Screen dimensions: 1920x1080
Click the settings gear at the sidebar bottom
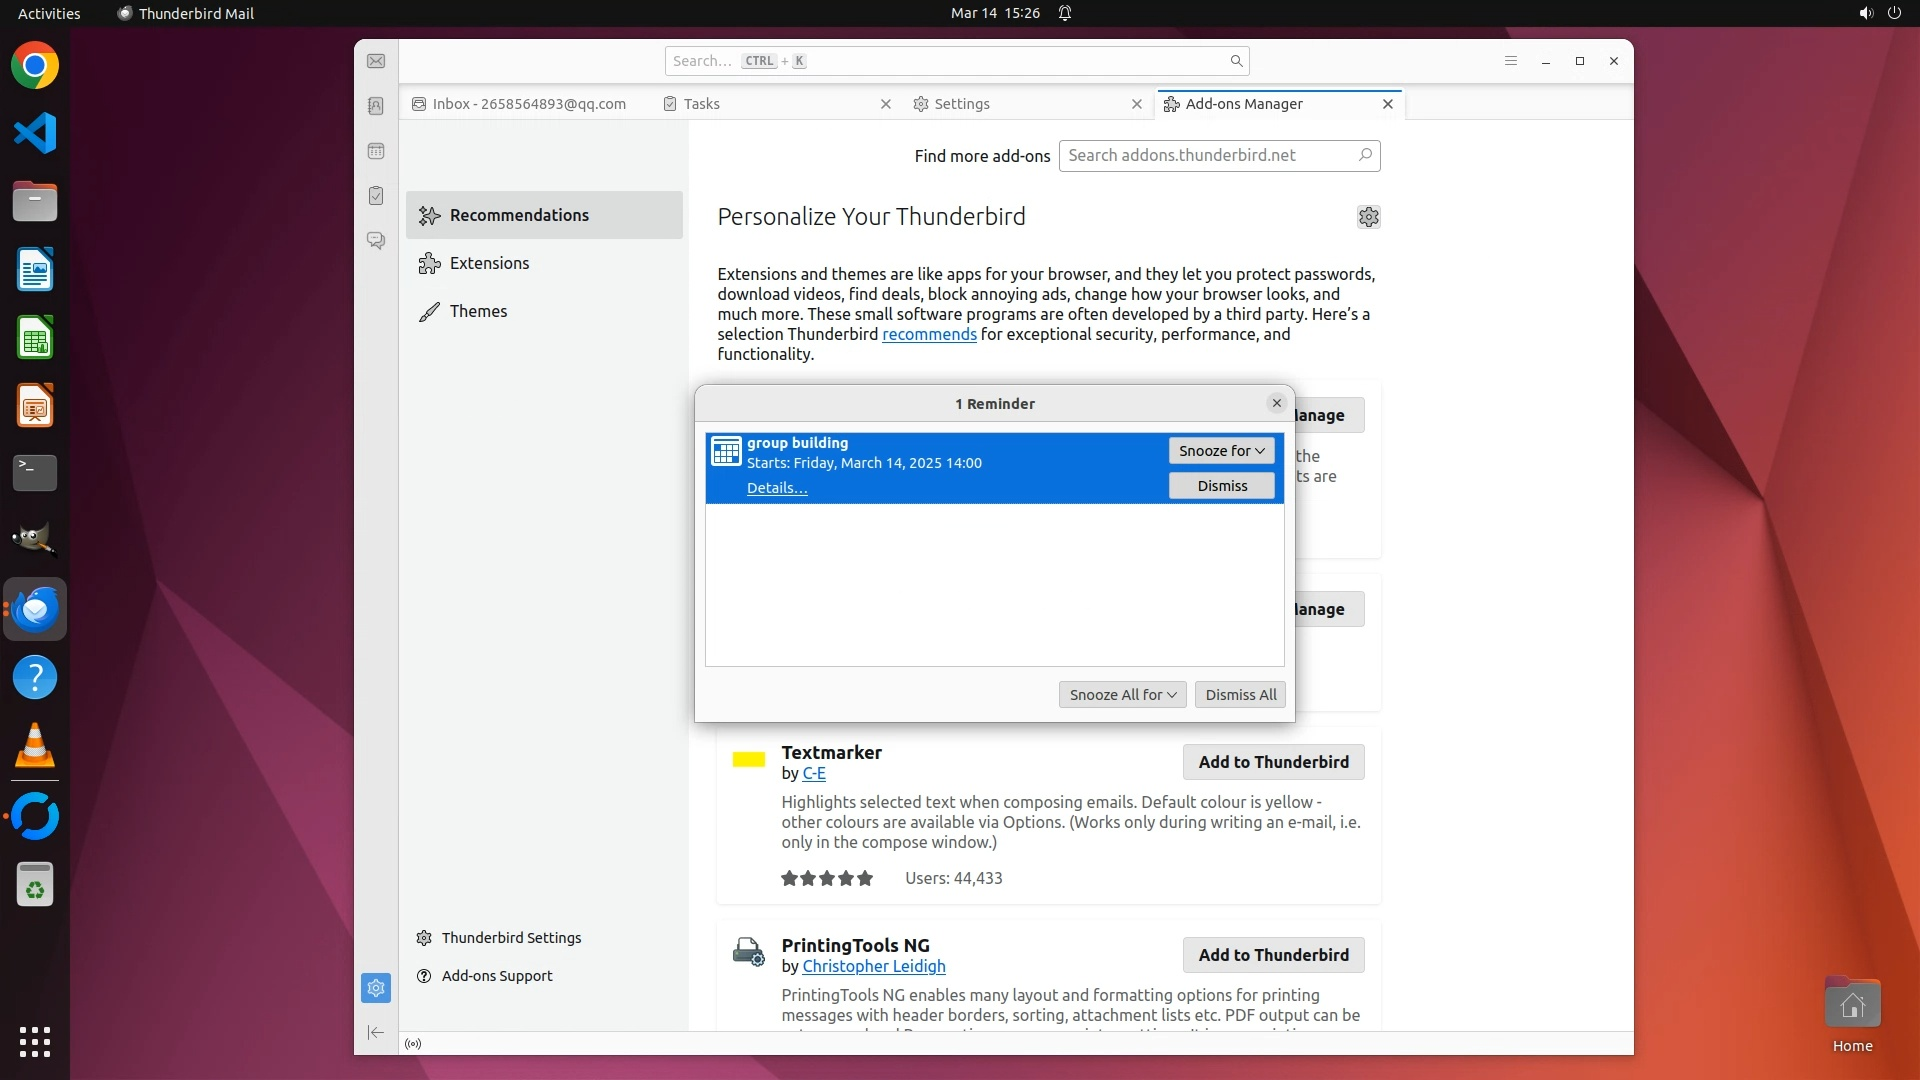tap(376, 988)
